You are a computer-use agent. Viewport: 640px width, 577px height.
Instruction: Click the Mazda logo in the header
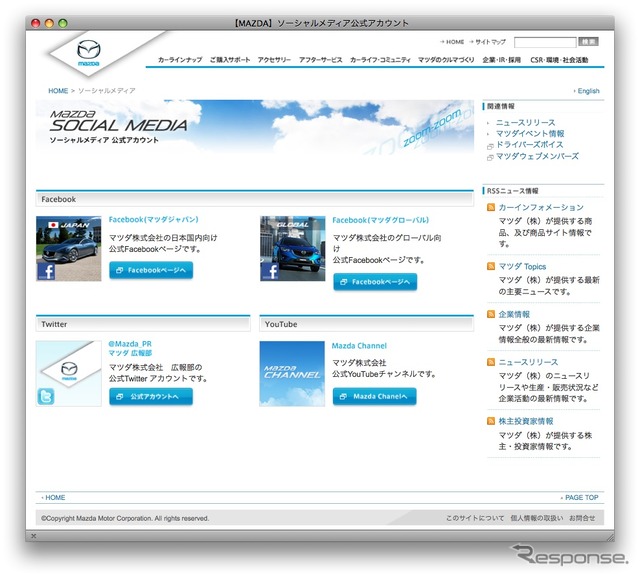click(x=89, y=53)
